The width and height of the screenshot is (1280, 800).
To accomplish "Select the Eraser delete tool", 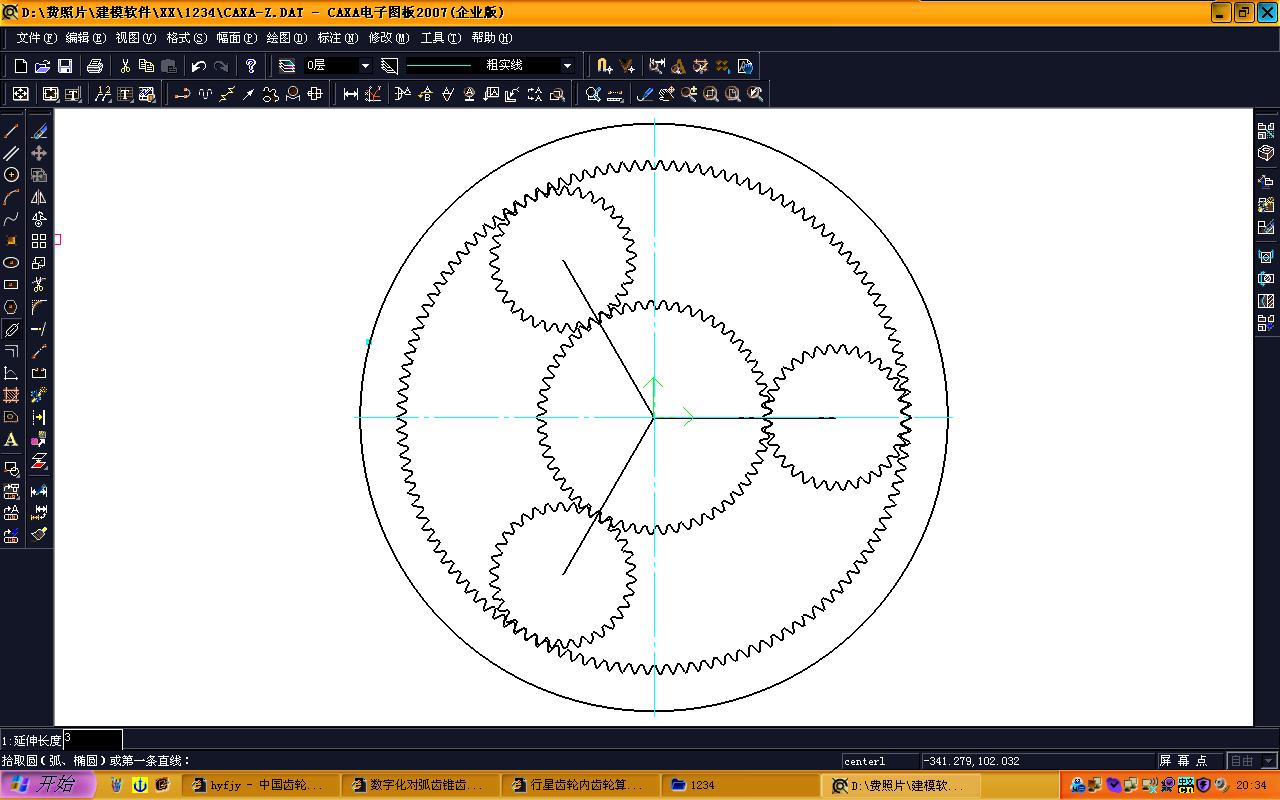I will [x=39, y=131].
